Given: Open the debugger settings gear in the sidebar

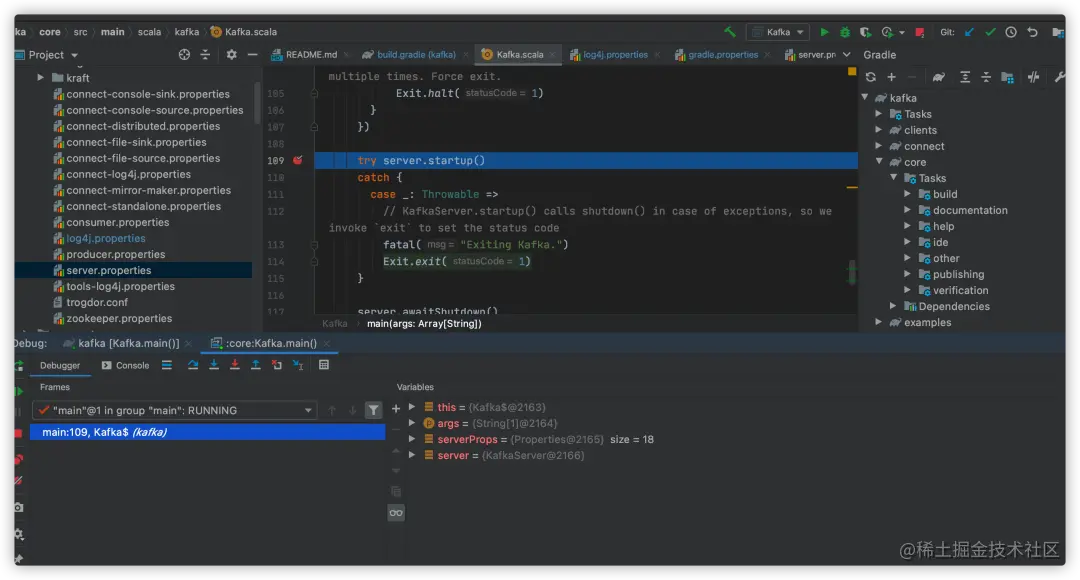Looking at the screenshot, I should pos(19,534).
